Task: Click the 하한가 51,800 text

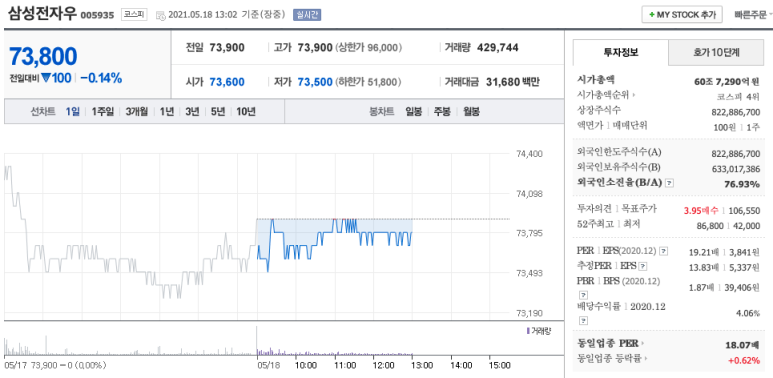Action: 369,82
